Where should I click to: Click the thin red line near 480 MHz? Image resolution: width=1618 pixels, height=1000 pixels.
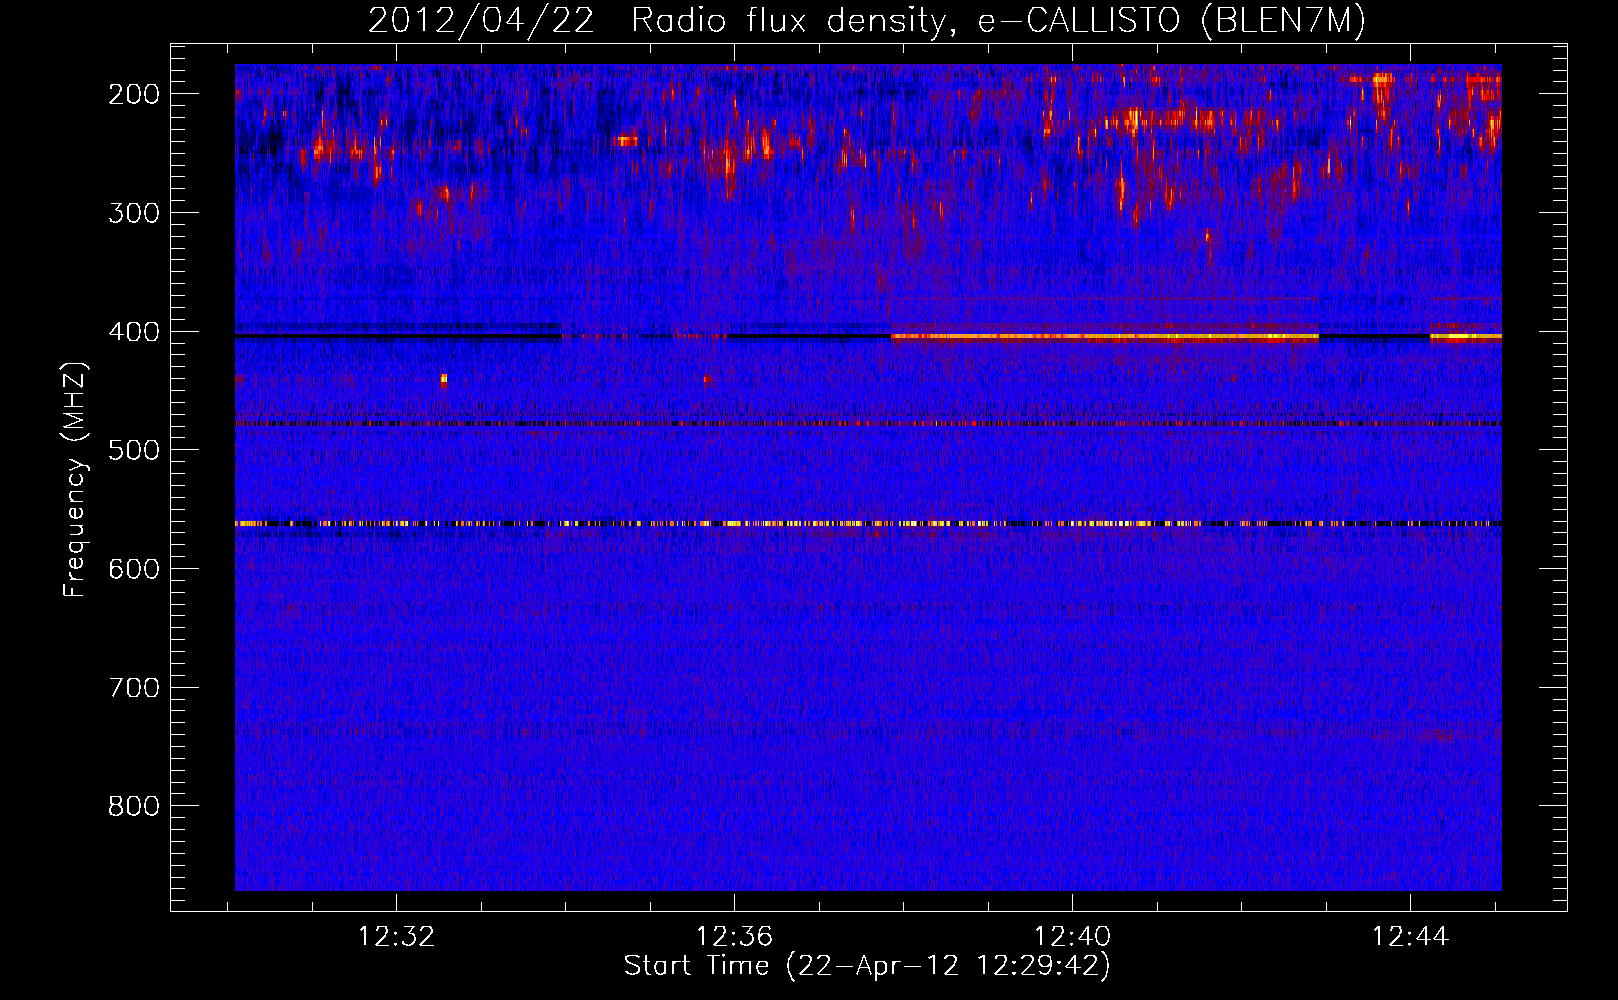[868, 424]
